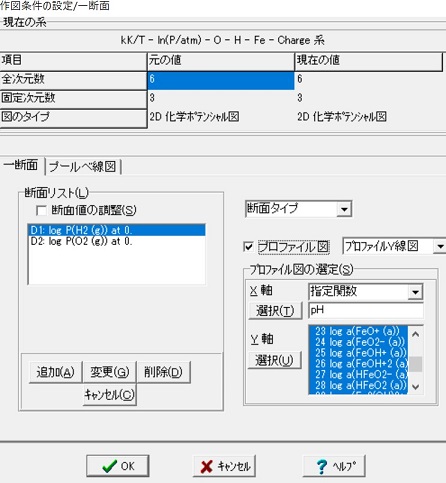
Task: Click the 削除(D) button
Action: 163,372
